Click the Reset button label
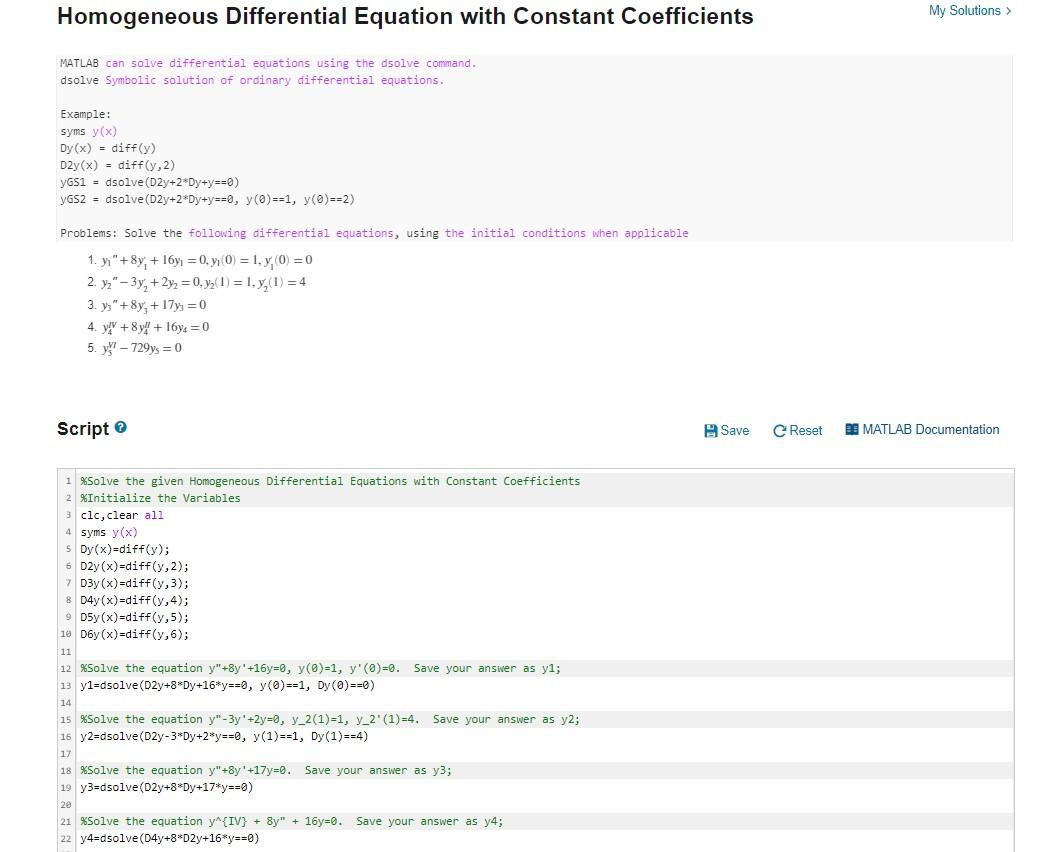The image size is (1038, 852). click(x=805, y=430)
